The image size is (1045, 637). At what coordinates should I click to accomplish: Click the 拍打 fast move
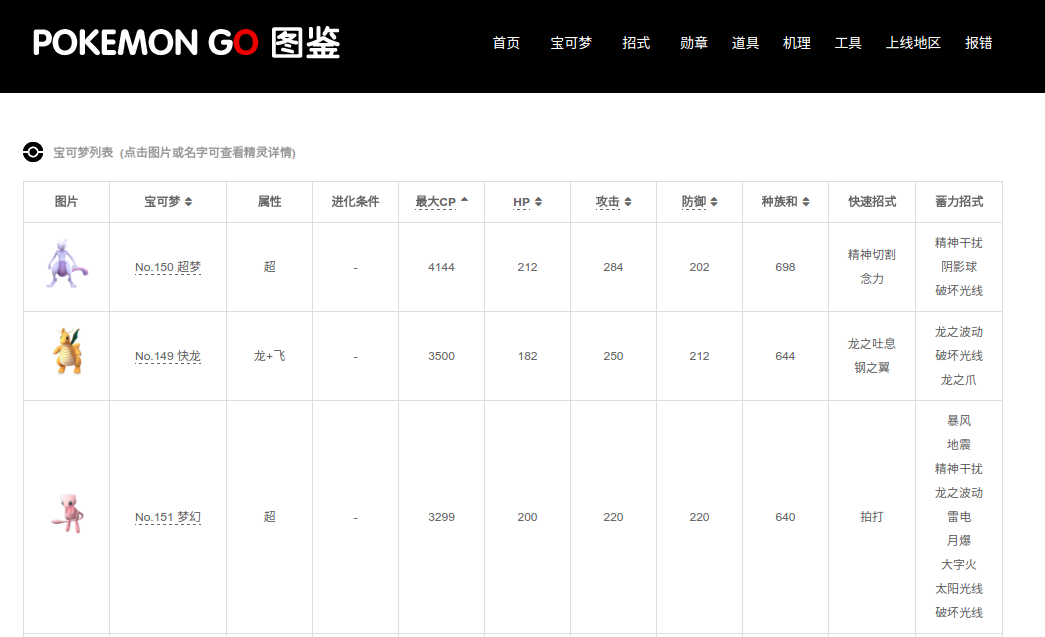coord(872,516)
